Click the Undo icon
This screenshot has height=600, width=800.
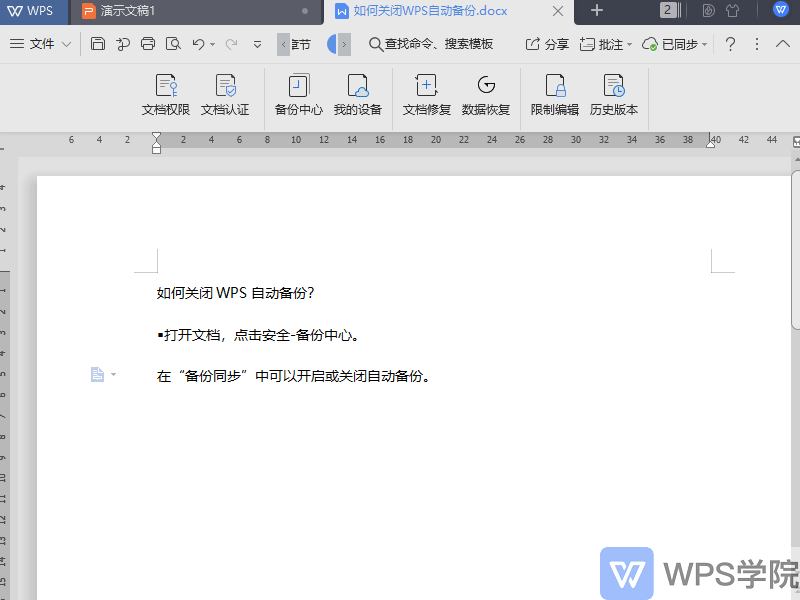point(196,44)
